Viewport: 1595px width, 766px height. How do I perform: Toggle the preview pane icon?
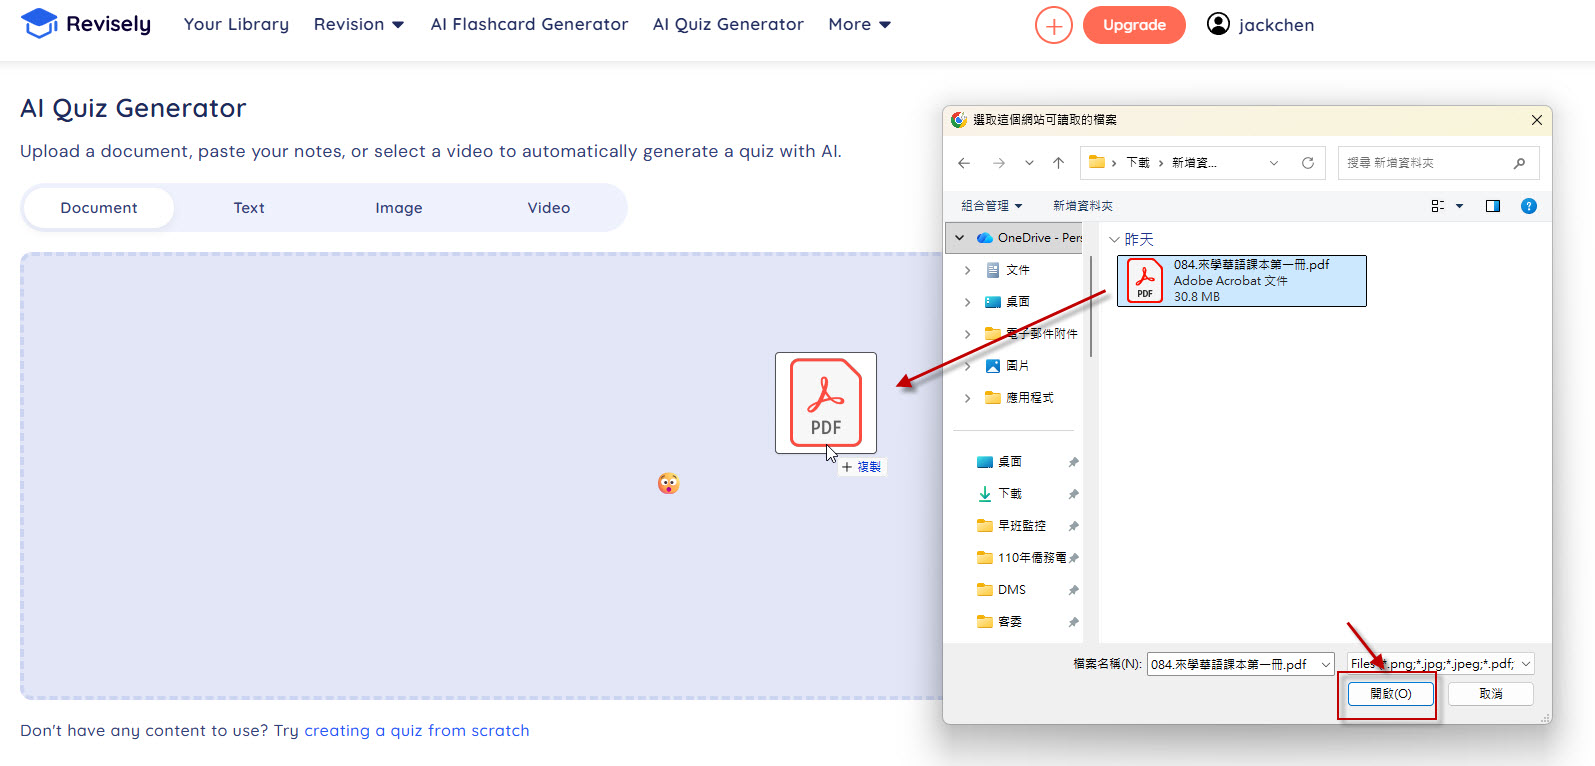pyautogui.click(x=1492, y=206)
